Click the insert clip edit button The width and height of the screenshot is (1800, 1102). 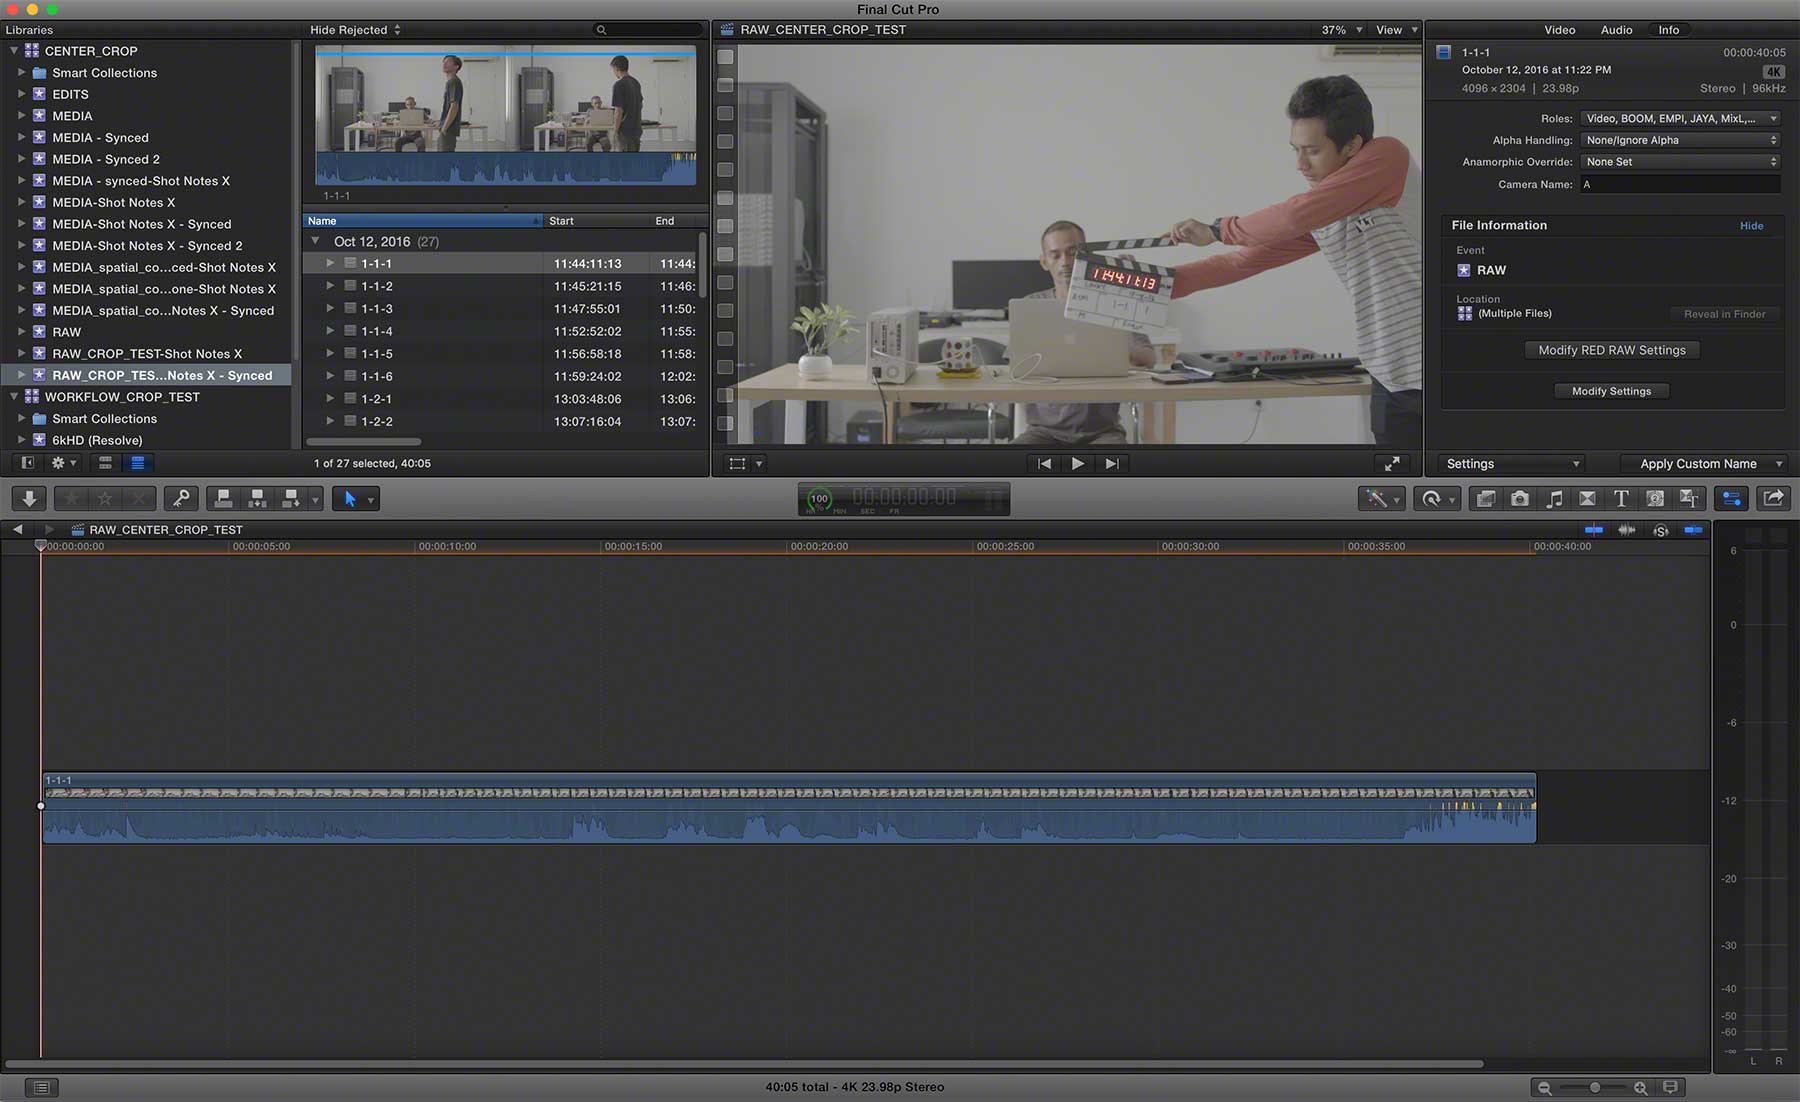click(x=257, y=498)
